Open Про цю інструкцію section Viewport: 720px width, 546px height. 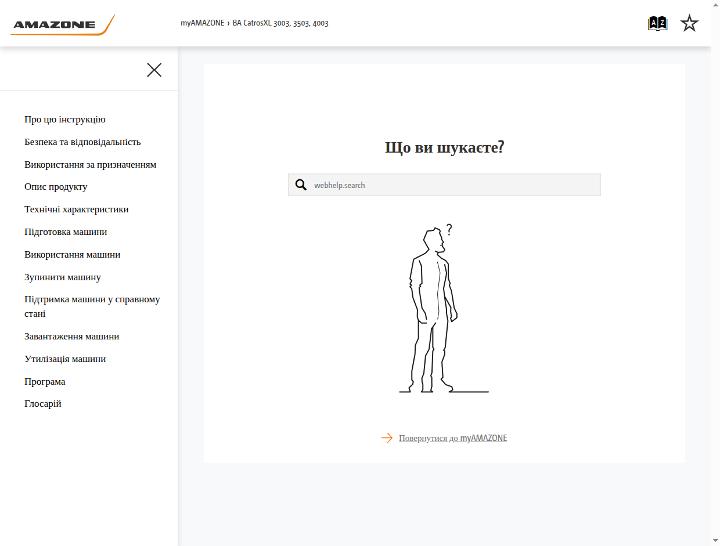tap(65, 119)
